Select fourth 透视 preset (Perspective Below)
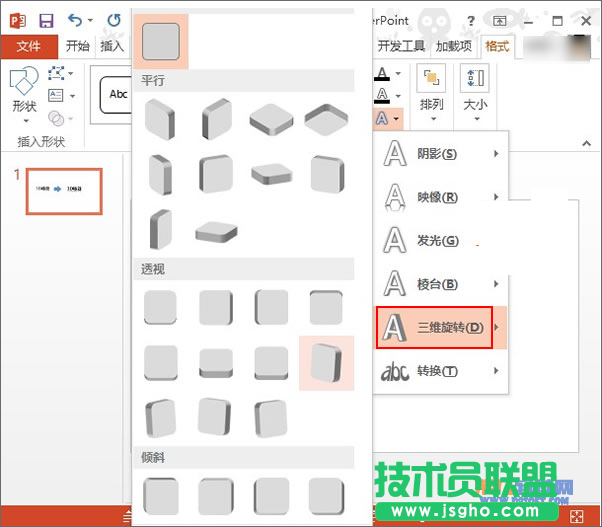The width and height of the screenshot is (602, 527). [x=326, y=307]
